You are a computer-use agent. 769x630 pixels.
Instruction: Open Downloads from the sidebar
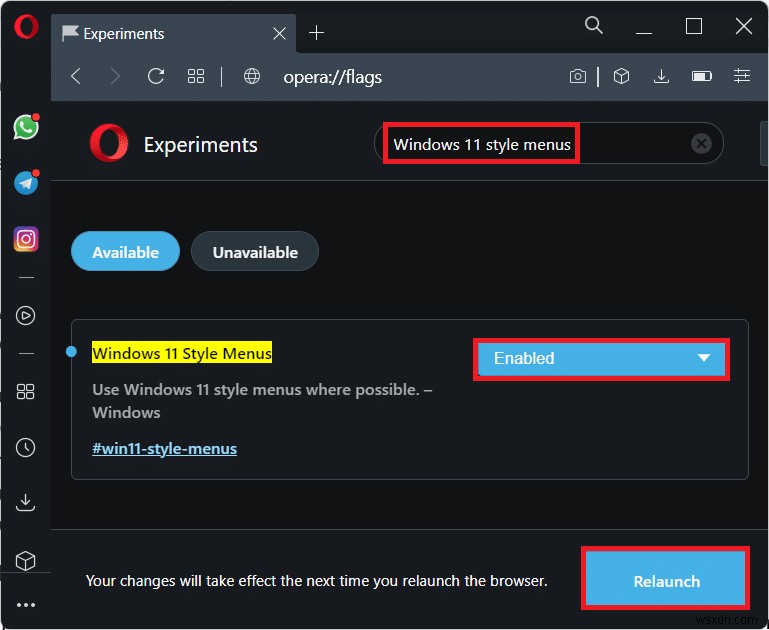pos(26,503)
